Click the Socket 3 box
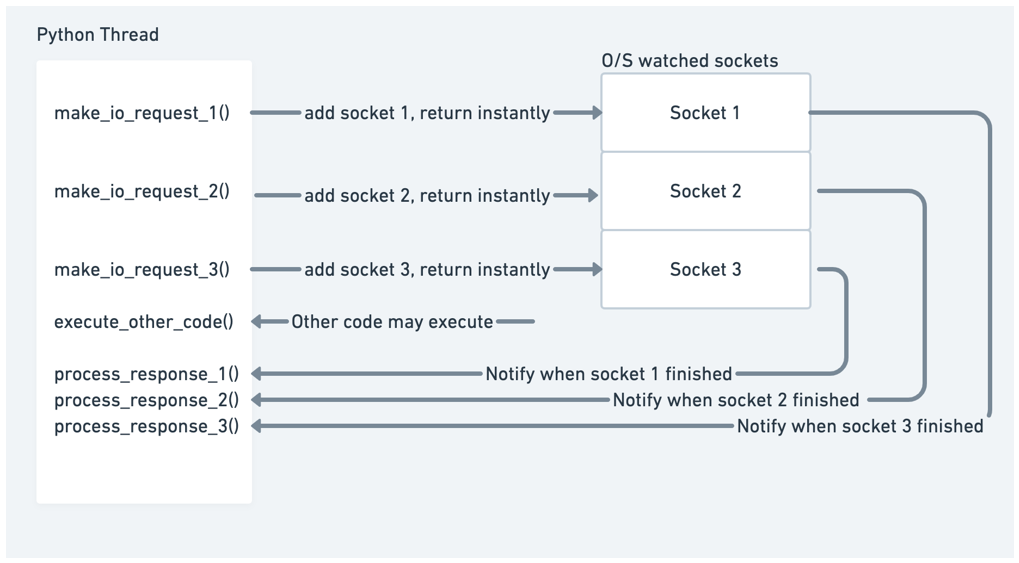Image resolution: width=1019 pixels, height=563 pixels. [x=705, y=269]
